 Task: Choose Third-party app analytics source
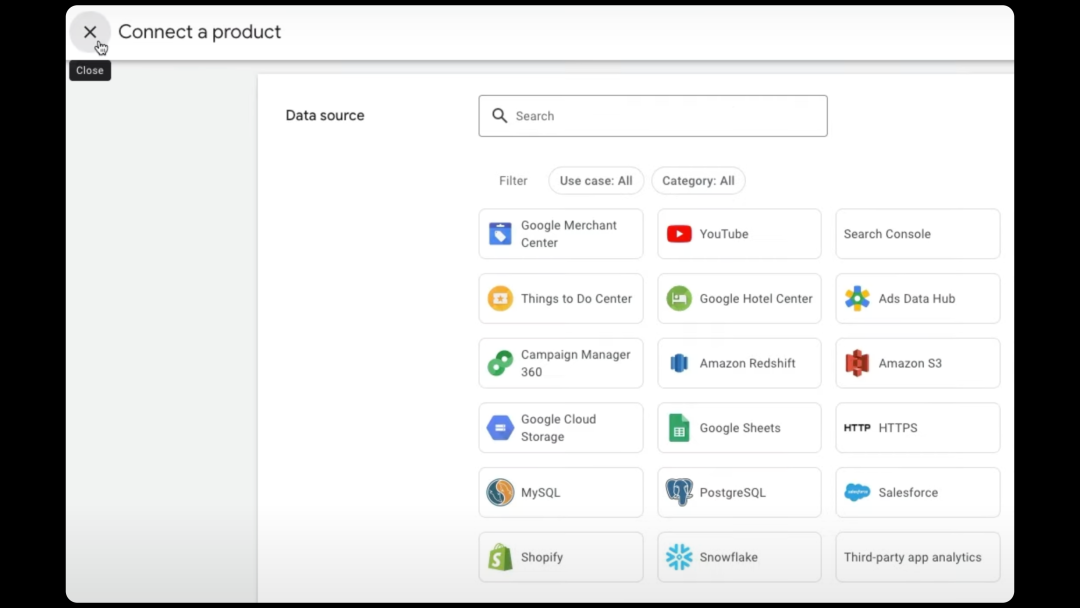click(917, 557)
